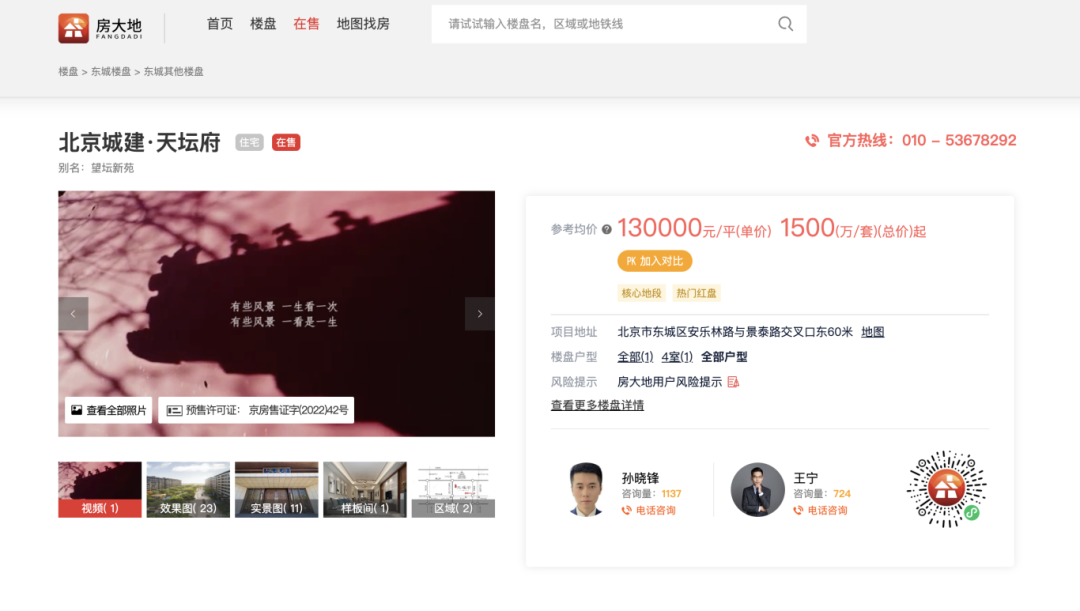Click 预售许可证 license badge
The width and height of the screenshot is (1080, 611).
click(256, 410)
